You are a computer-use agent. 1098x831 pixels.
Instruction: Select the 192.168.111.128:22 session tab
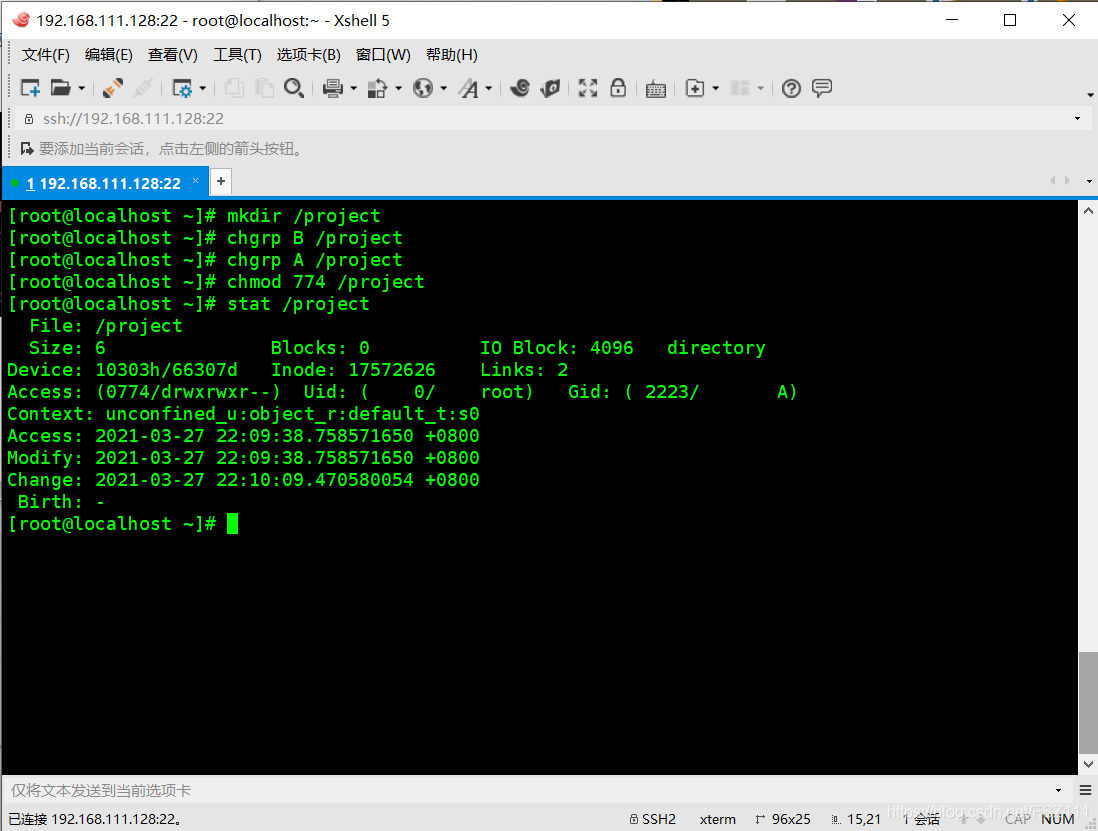click(103, 183)
